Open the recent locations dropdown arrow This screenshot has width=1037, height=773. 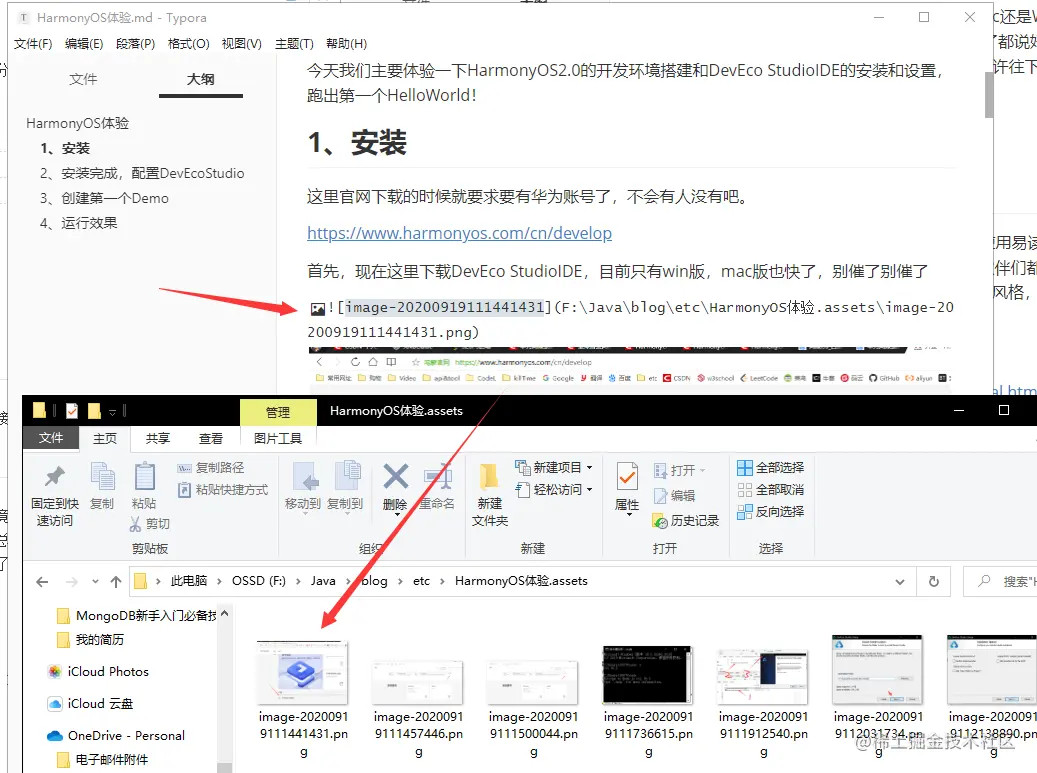[95, 582]
